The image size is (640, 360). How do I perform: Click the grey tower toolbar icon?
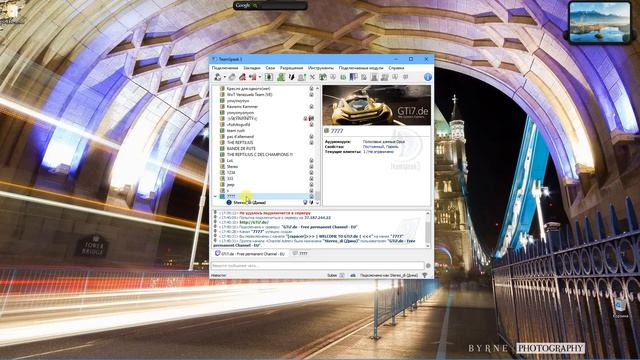click(x=374, y=77)
